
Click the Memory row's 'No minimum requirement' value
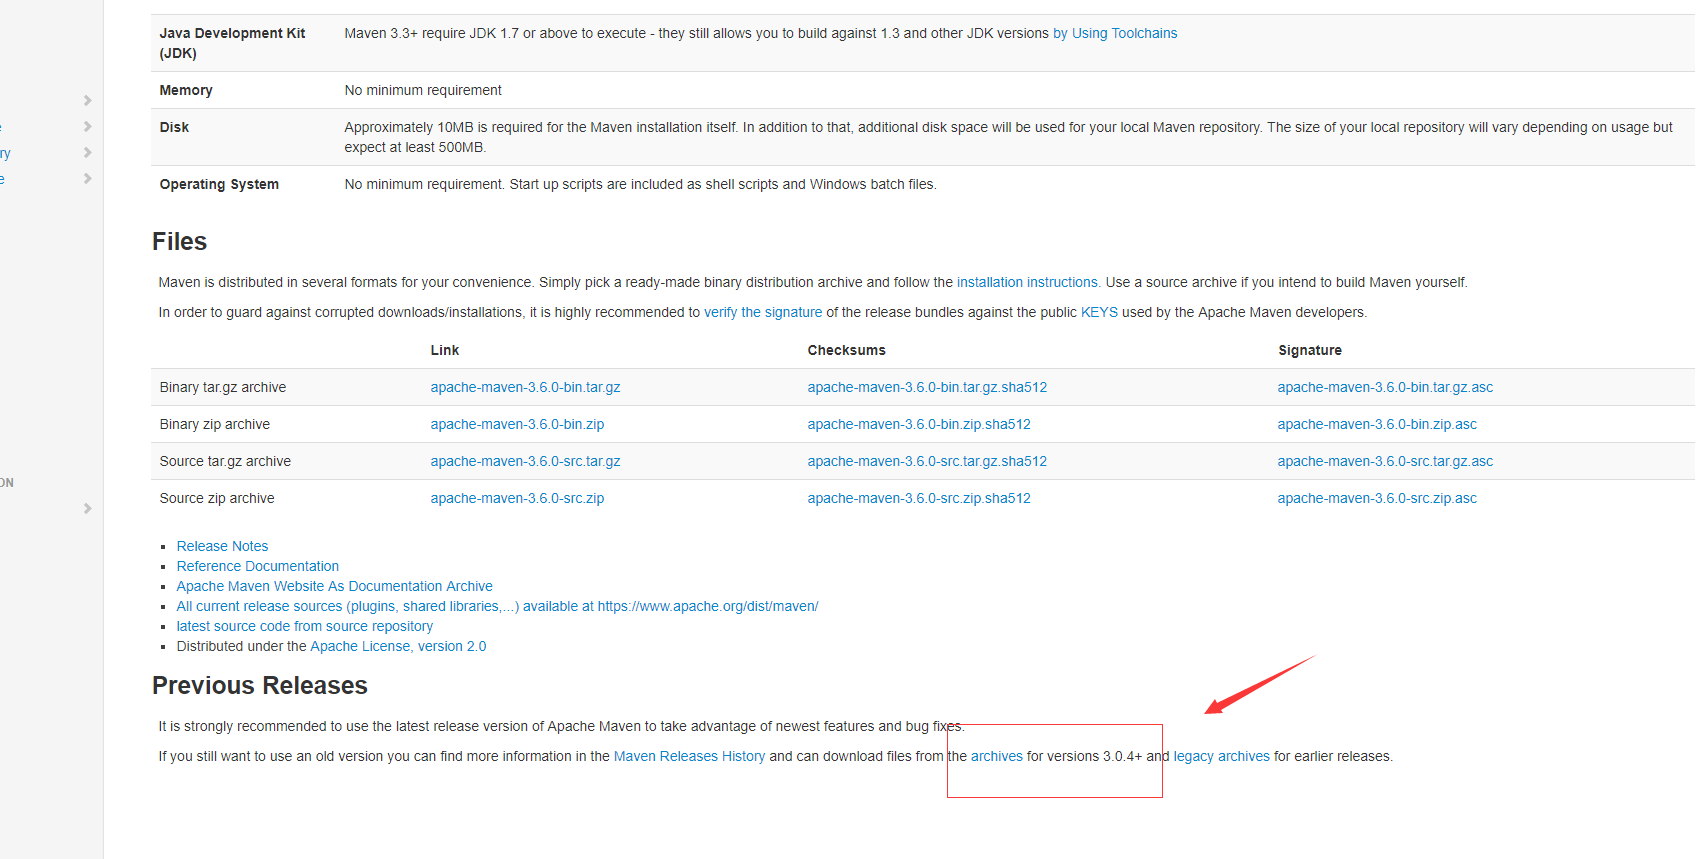(423, 90)
